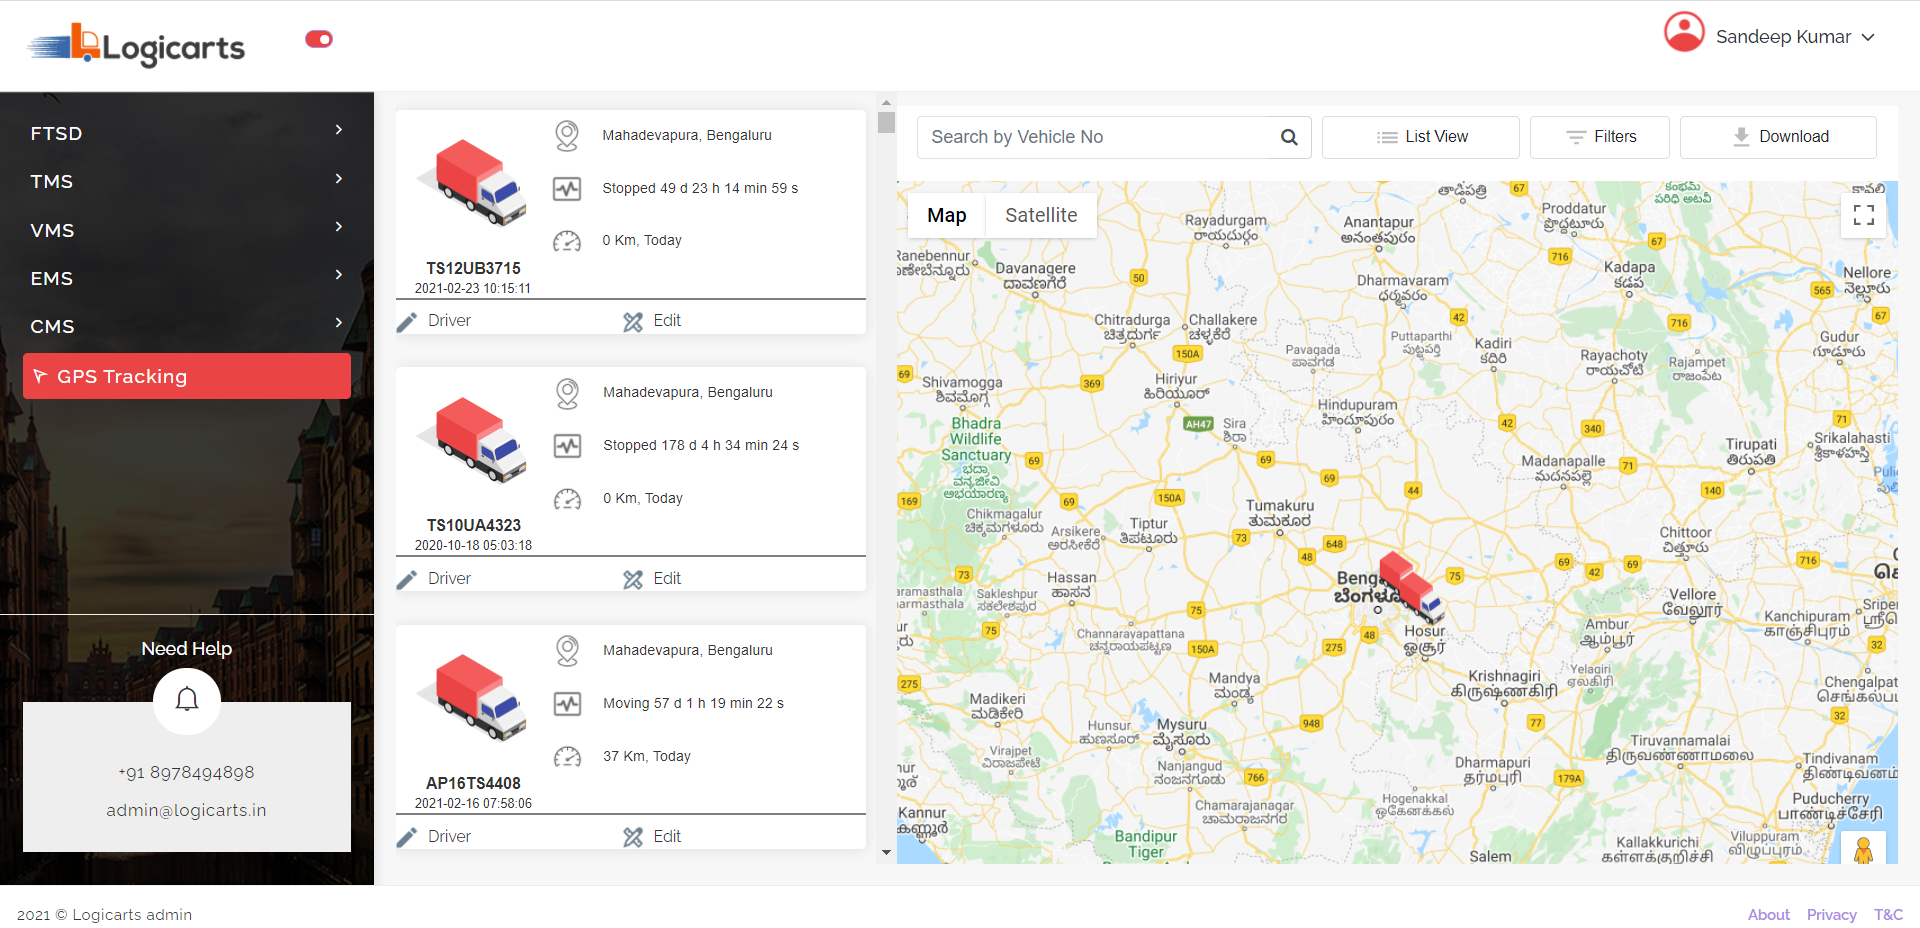
Task: Click the Download button
Action: click(1778, 137)
